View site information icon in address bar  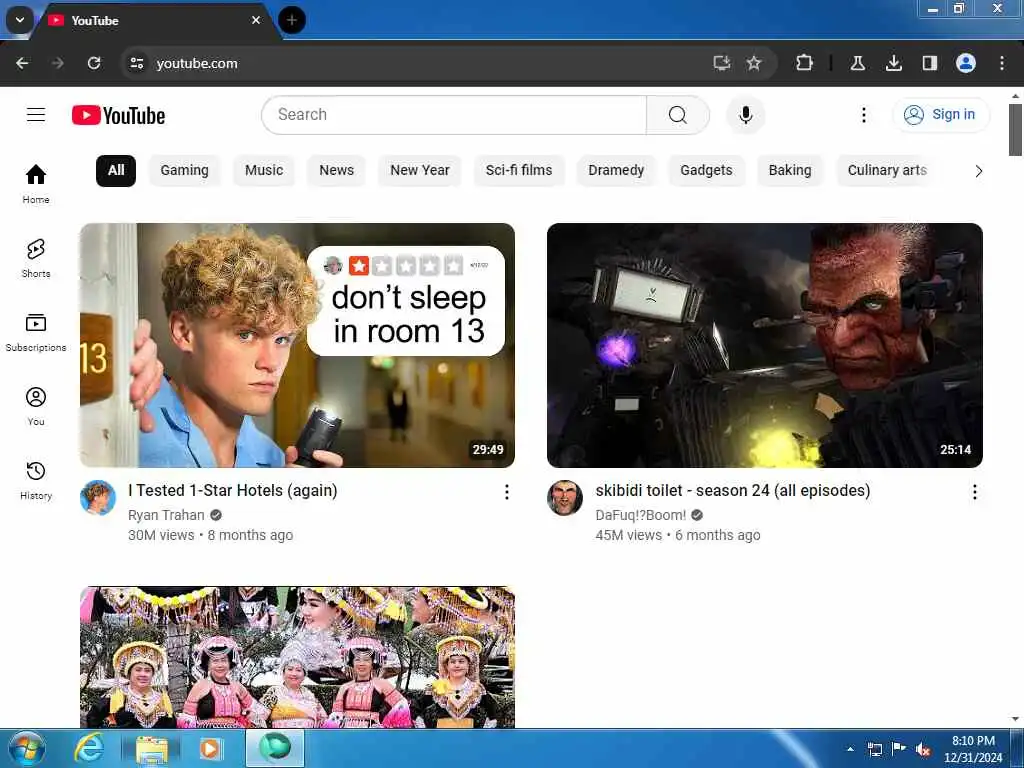point(136,63)
